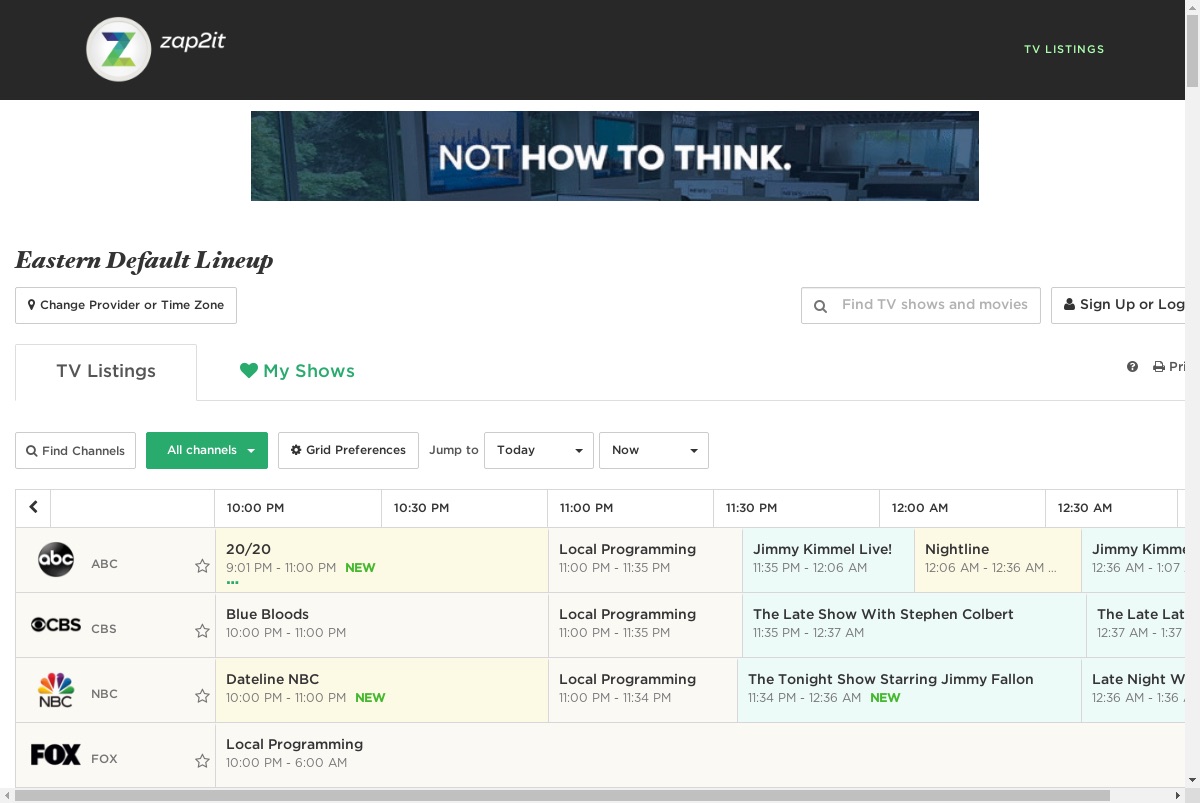Viewport: 1200px width, 803px height.
Task: Open NBC Local Programming at 11:00 PM
Action: [x=643, y=690]
